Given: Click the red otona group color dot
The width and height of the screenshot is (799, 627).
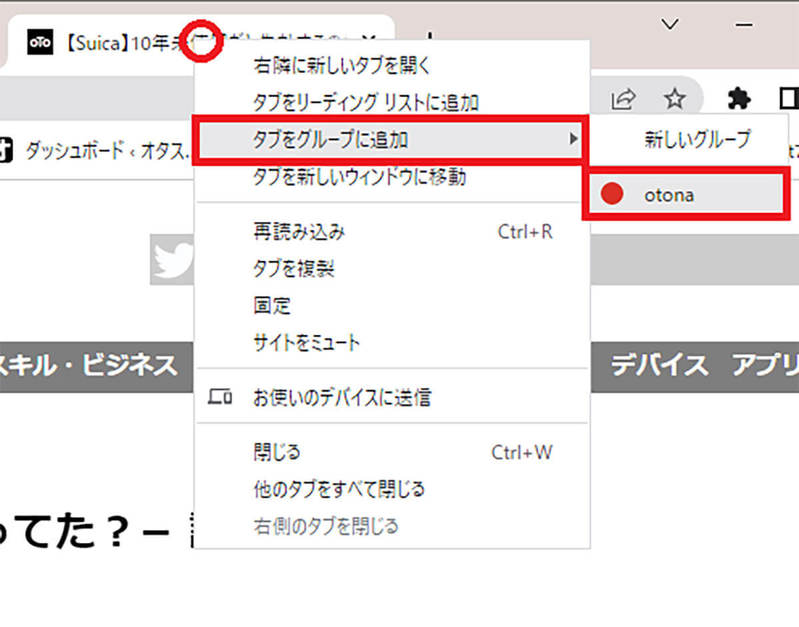Looking at the screenshot, I should point(611,194).
